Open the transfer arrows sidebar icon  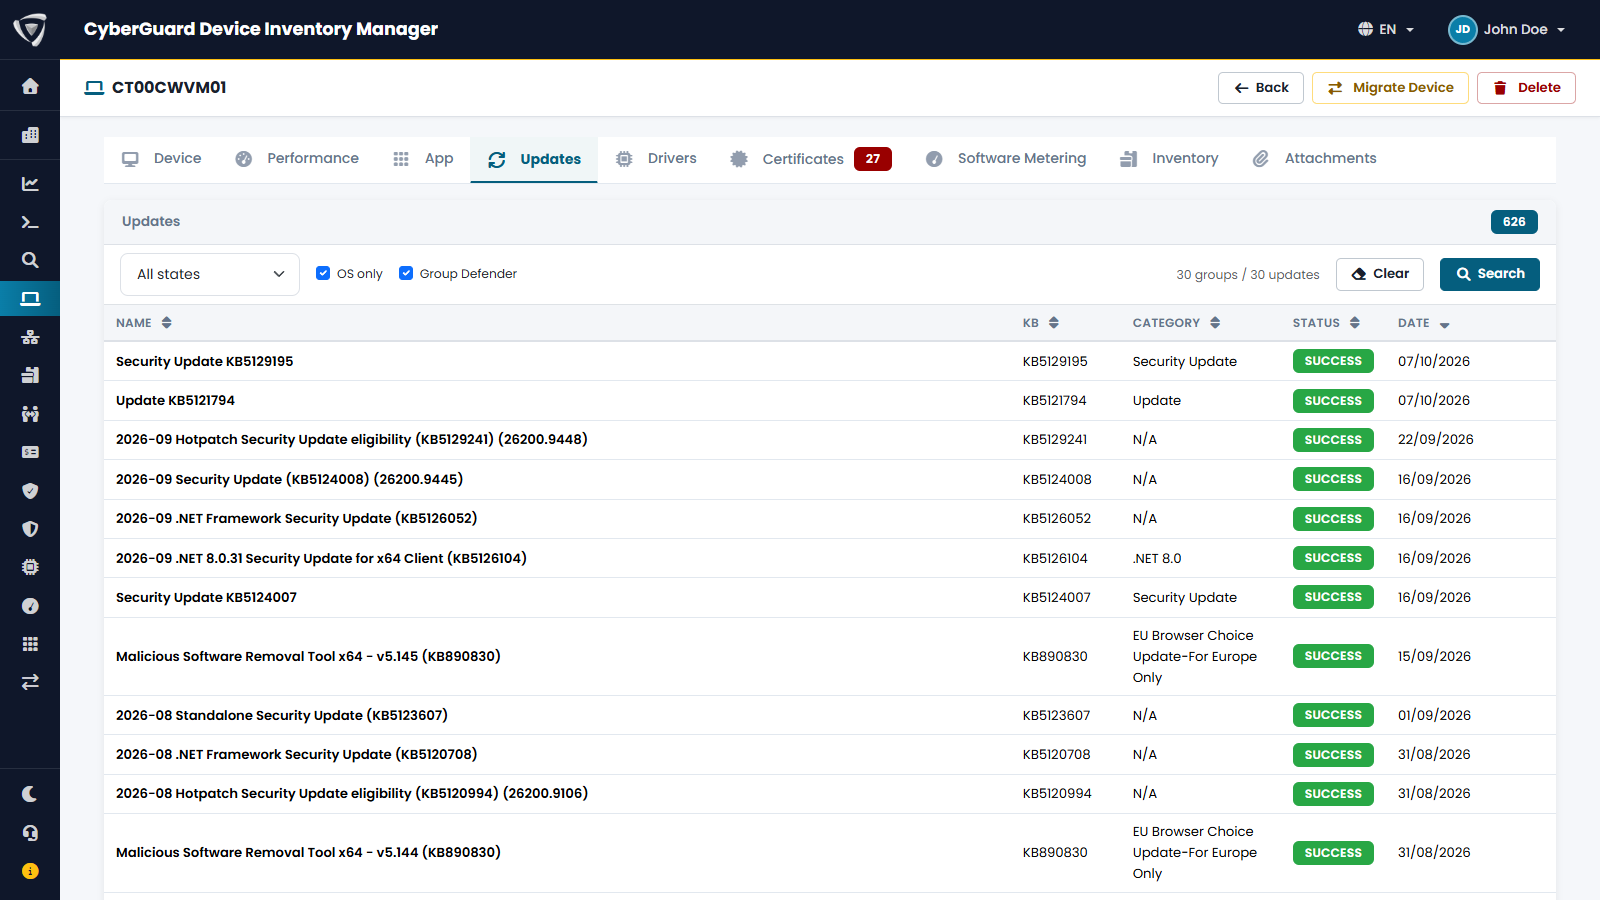[x=30, y=682]
